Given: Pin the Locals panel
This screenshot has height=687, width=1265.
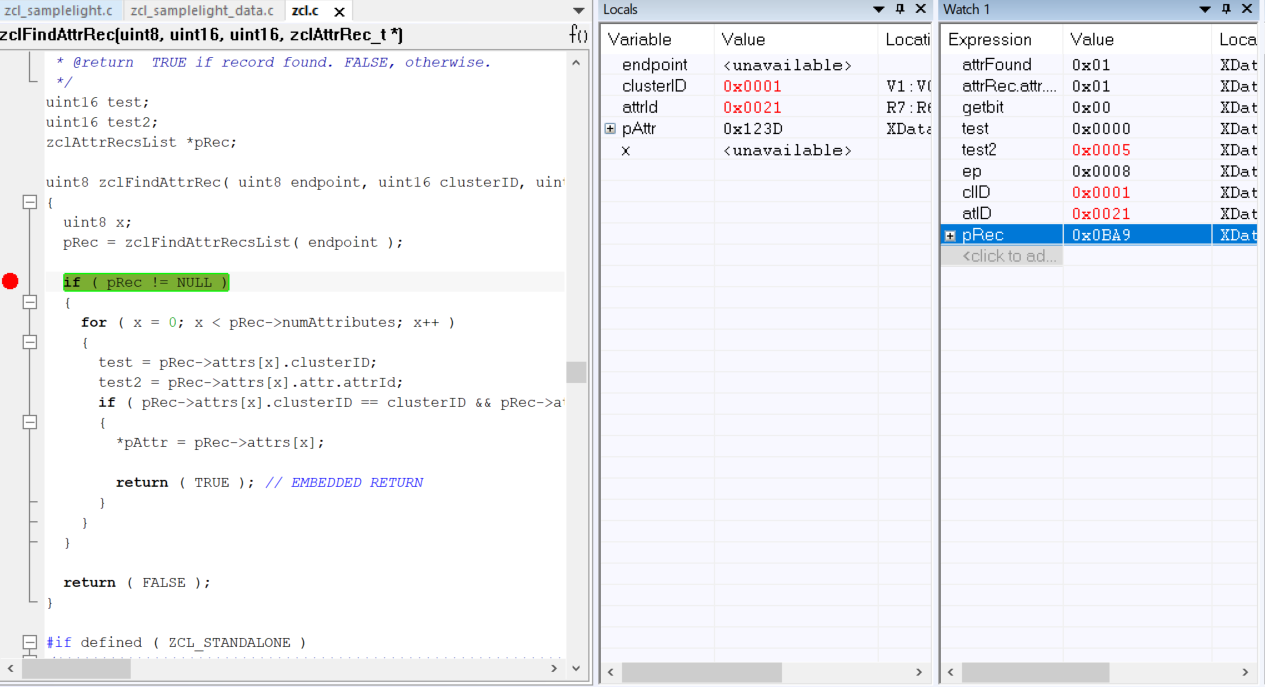Looking at the screenshot, I should pos(900,9).
